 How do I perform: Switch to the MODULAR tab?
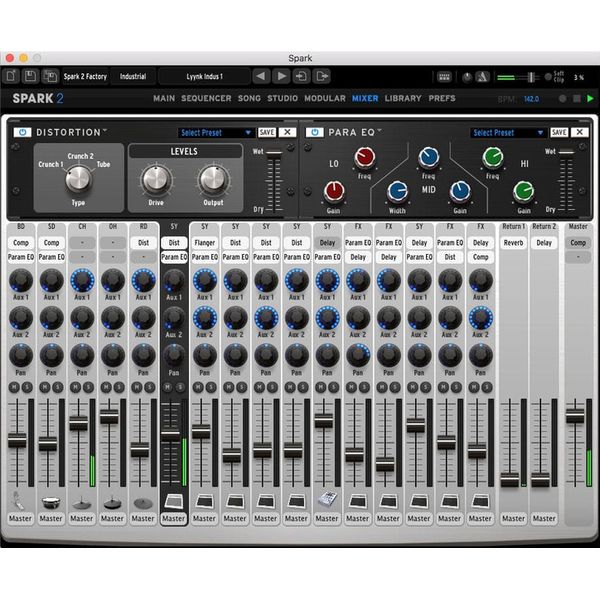coord(325,98)
